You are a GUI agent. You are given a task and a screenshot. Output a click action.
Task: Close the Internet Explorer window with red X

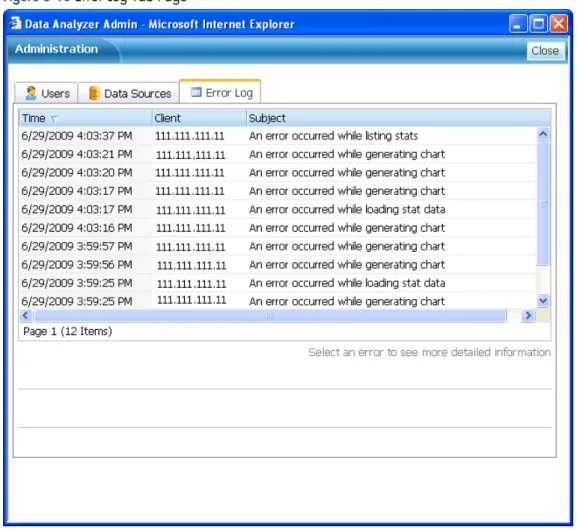(559, 24)
